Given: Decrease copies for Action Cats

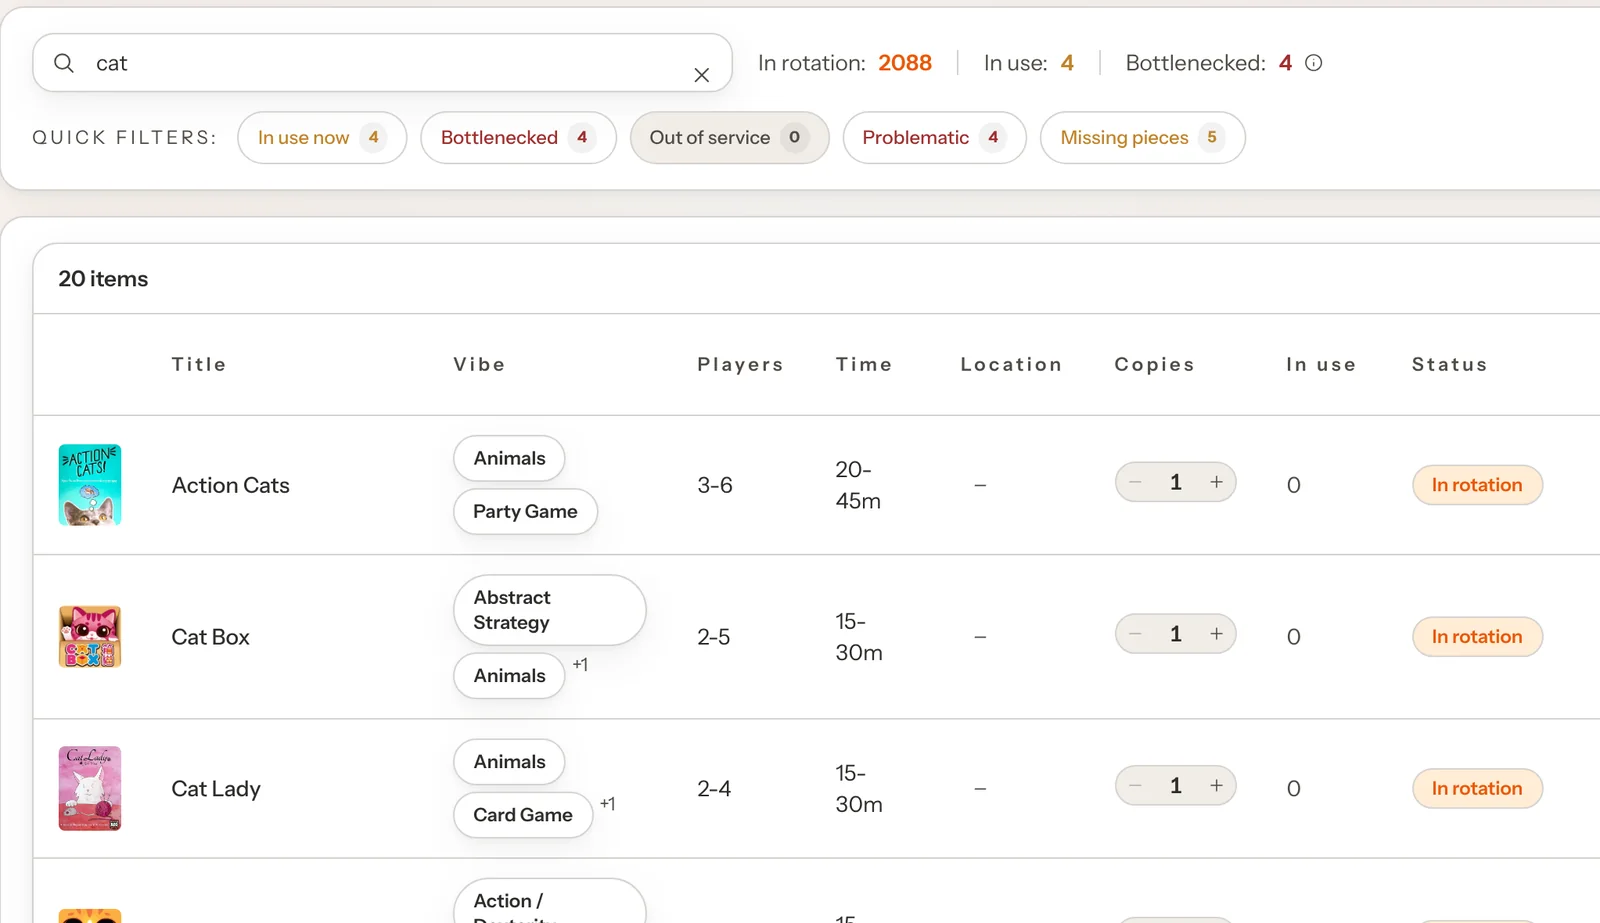Looking at the screenshot, I should tap(1135, 482).
